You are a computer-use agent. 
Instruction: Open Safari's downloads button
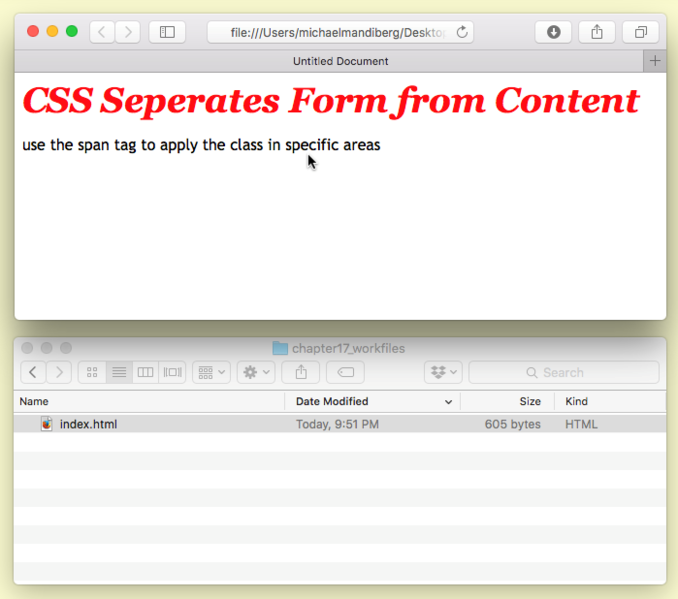[553, 32]
